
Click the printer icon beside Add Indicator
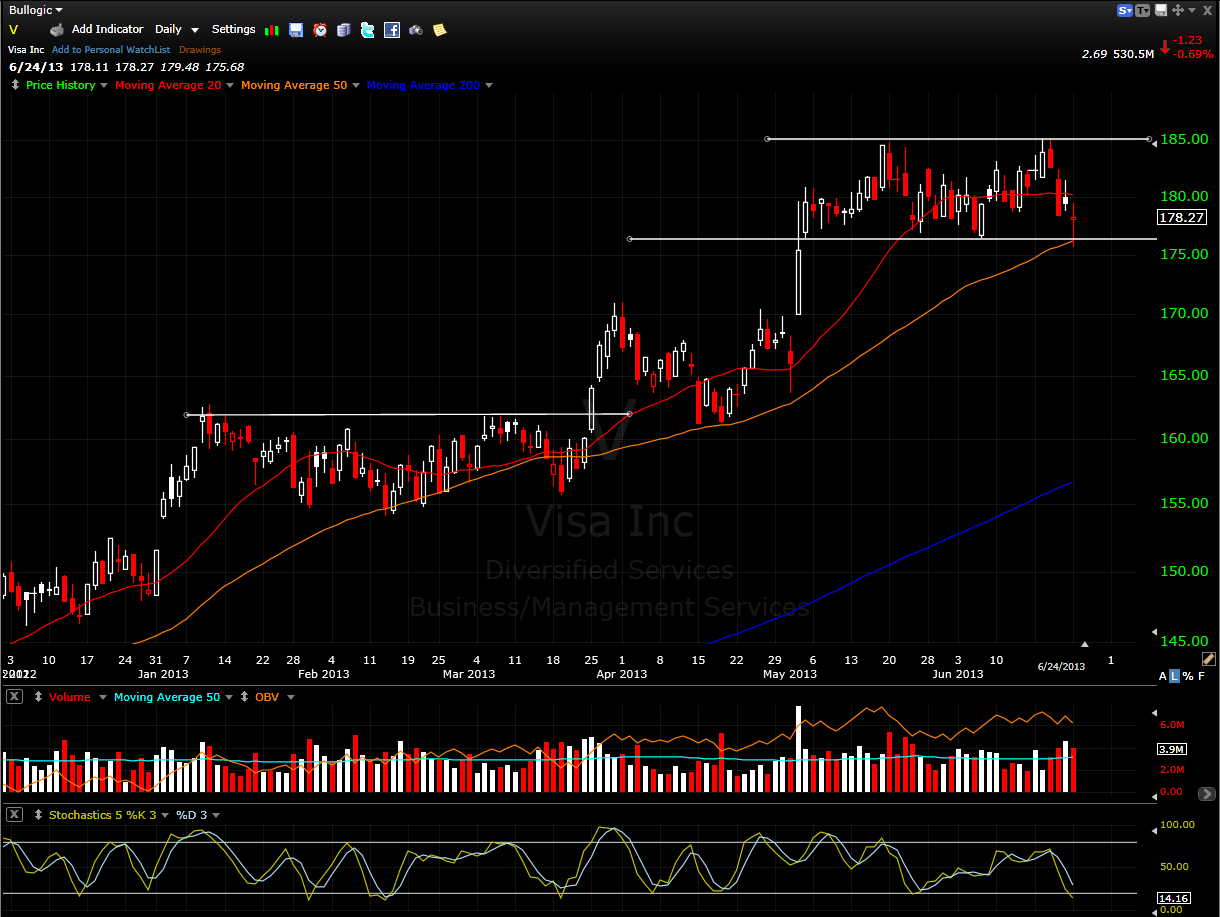57,30
